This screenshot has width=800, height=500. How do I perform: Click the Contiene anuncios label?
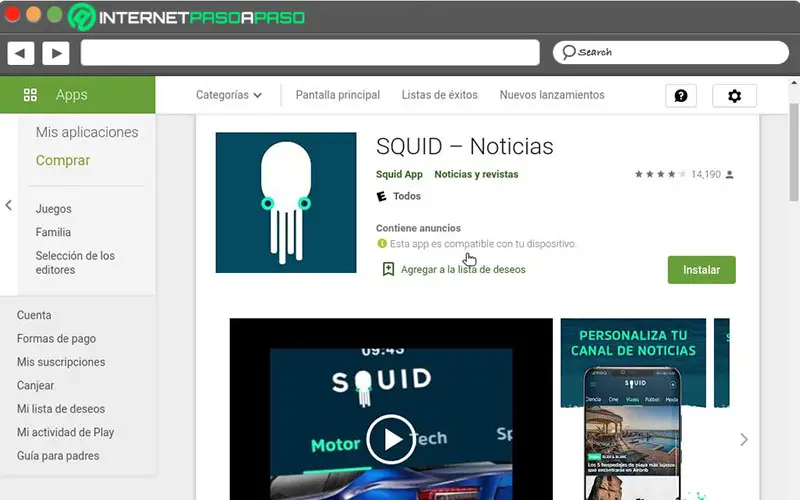point(418,228)
